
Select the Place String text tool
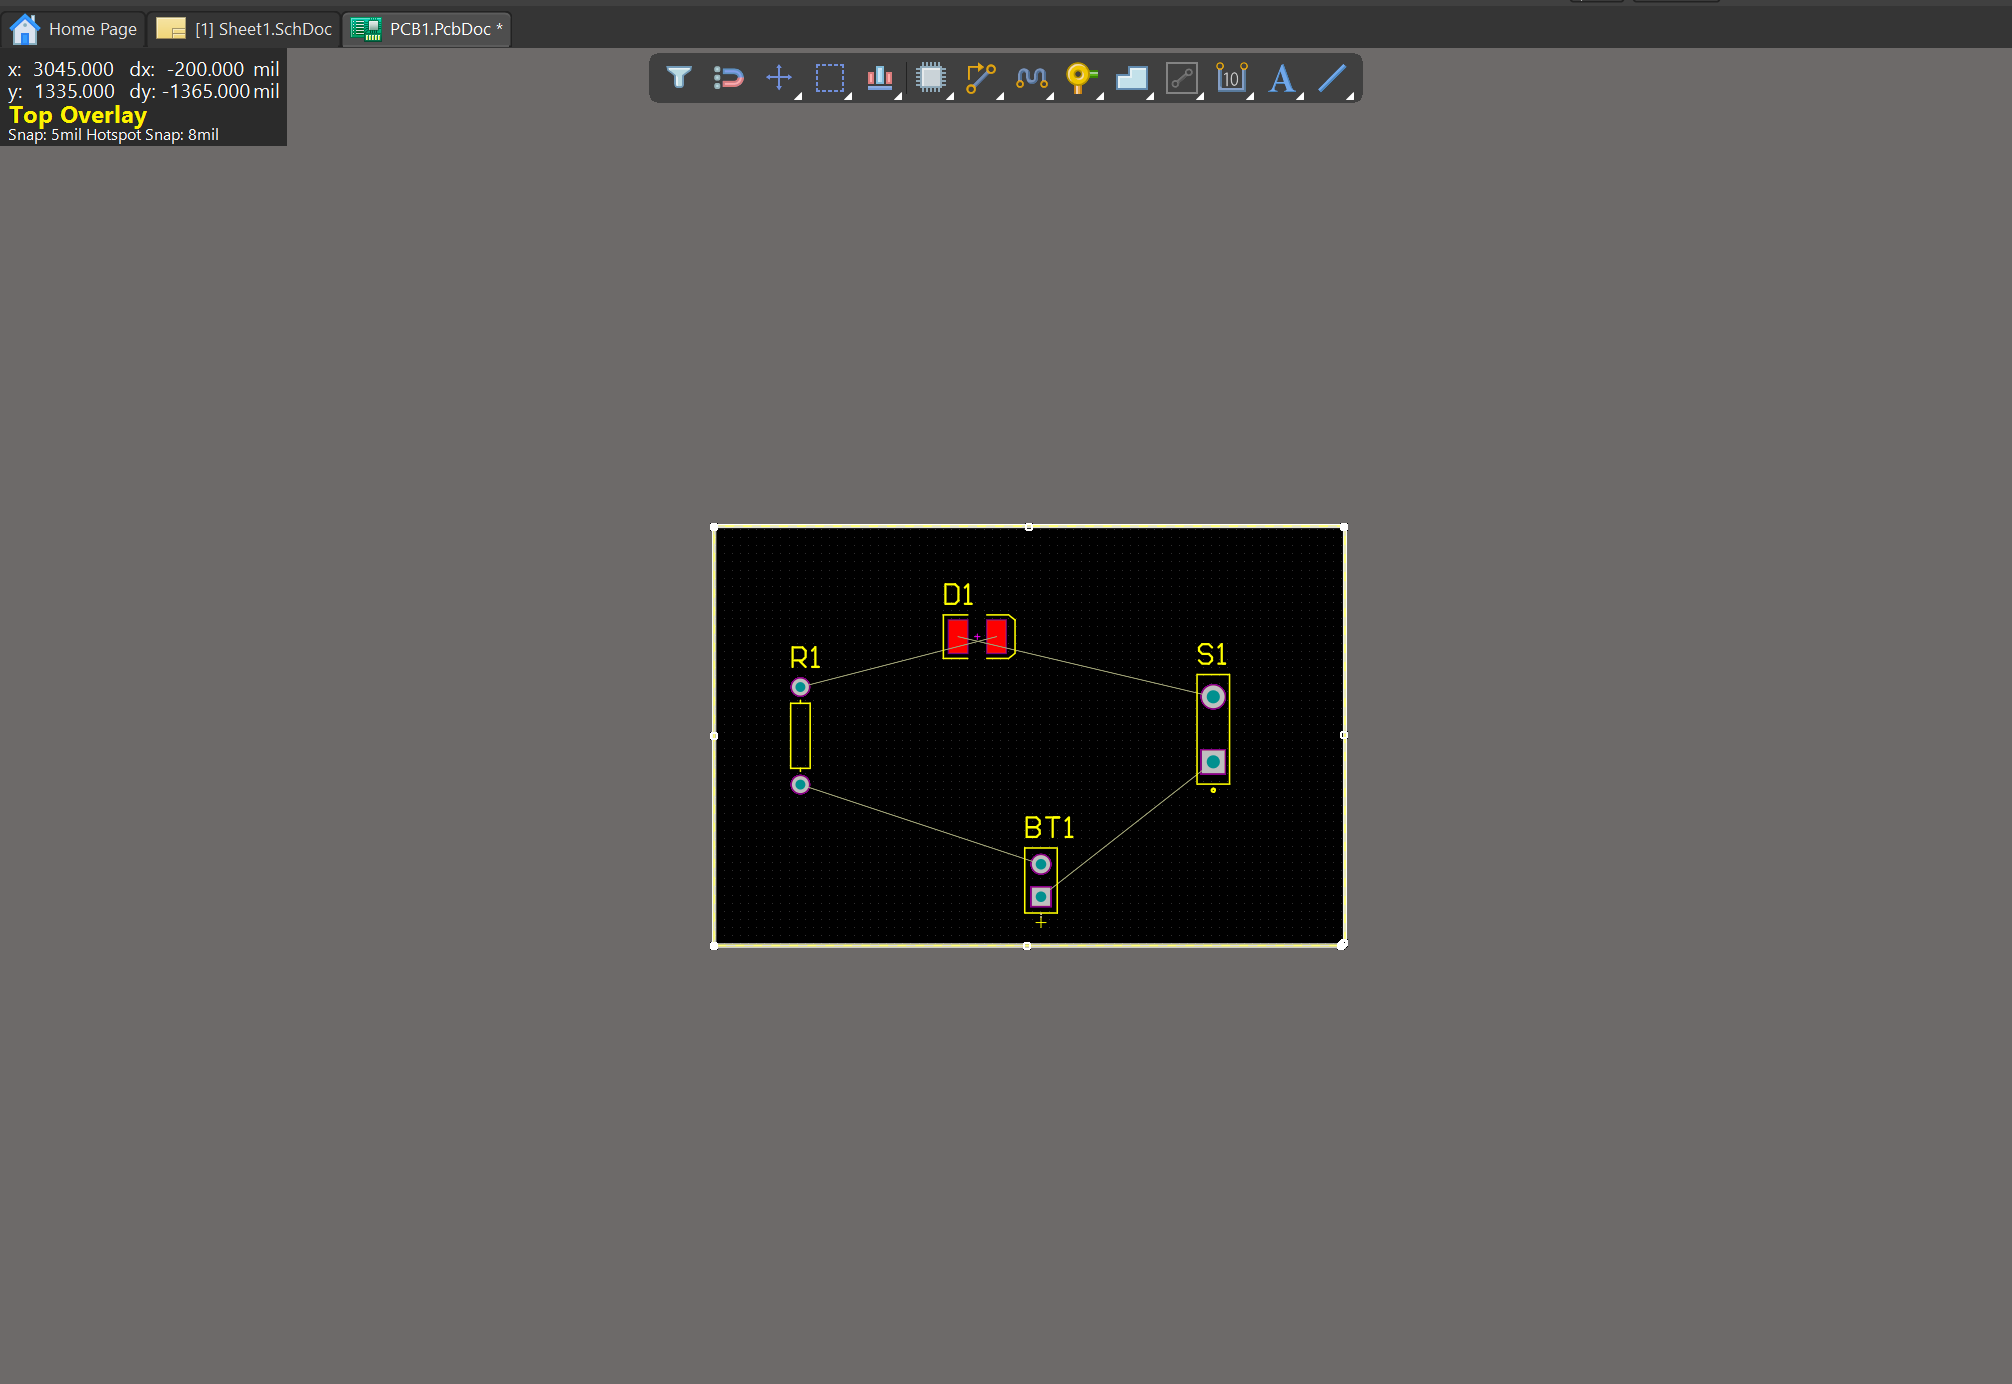[x=1282, y=78]
